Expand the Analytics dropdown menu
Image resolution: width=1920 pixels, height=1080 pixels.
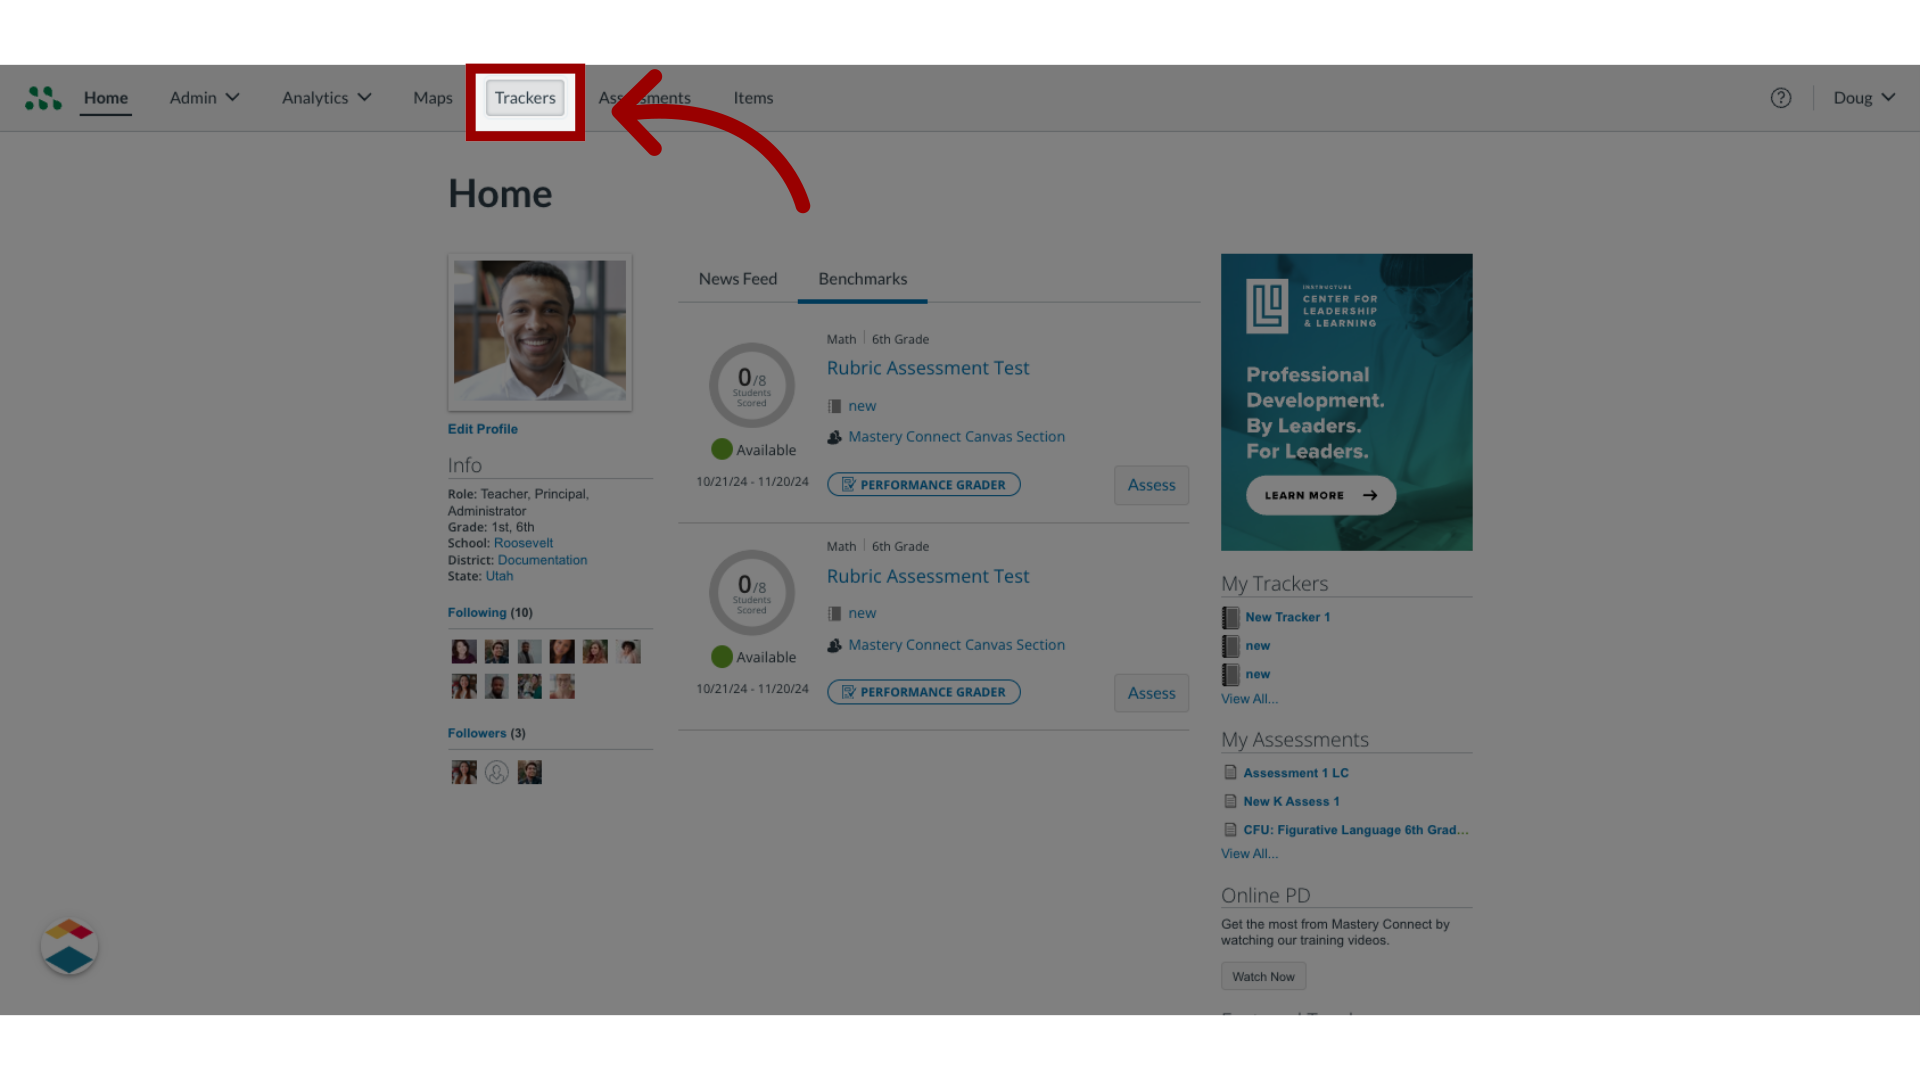click(326, 96)
